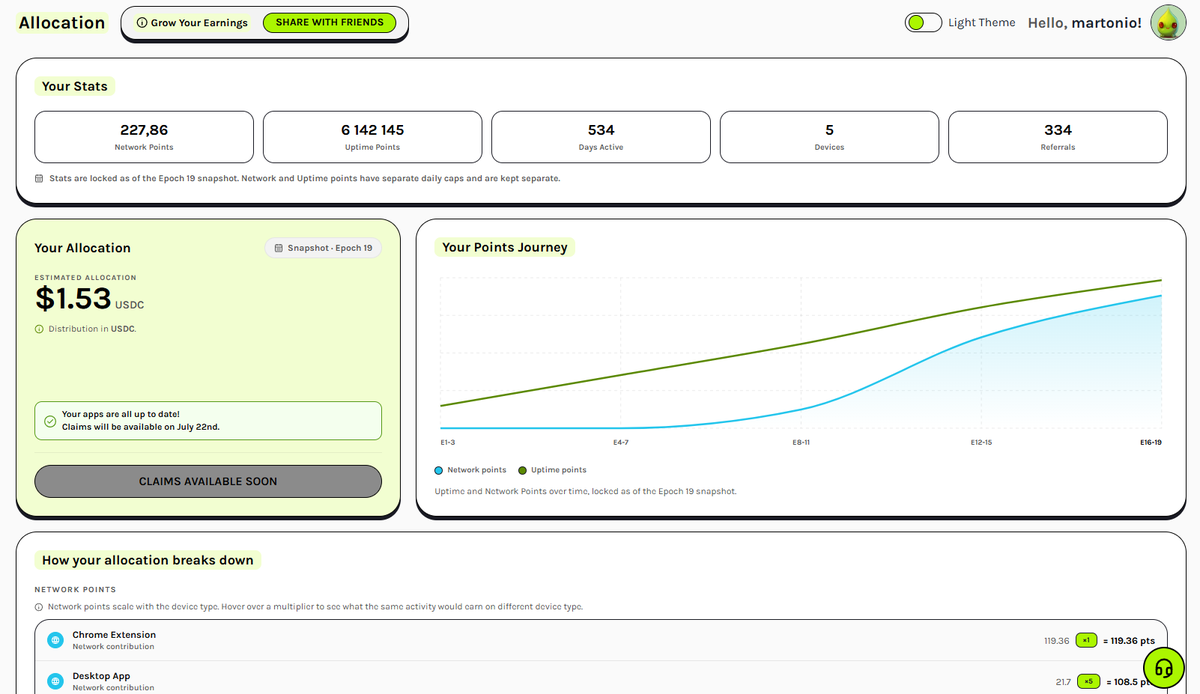The width and height of the screenshot is (1200, 694).
Task: Click the E16-19 chart axis label
Action: pos(1150,442)
